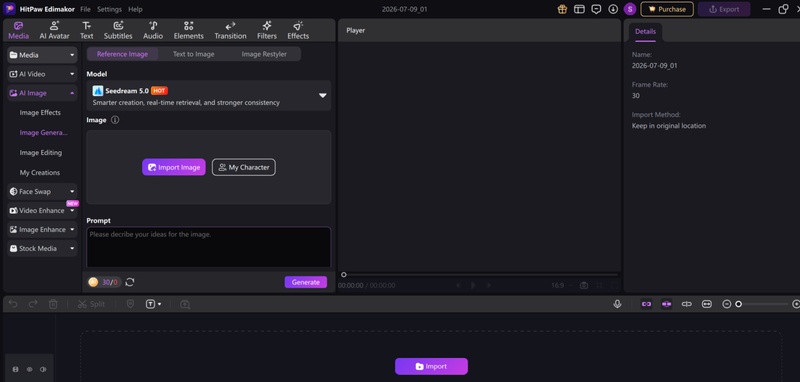Click the shield marker icon in timeline toolbar

pos(130,304)
